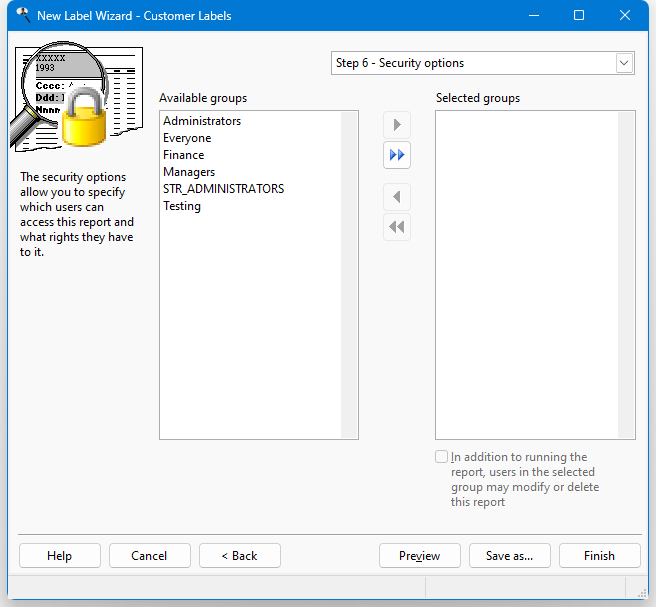Pick Managers in Available groups list
The image size is (656, 607).
[189, 172]
